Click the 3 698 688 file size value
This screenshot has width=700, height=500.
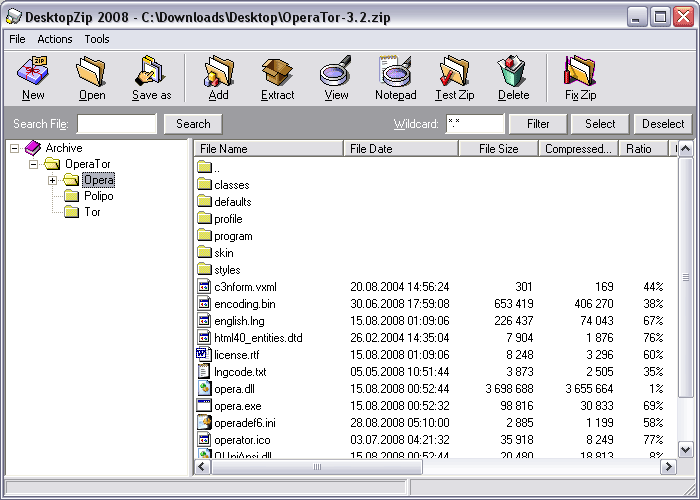(509, 389)
